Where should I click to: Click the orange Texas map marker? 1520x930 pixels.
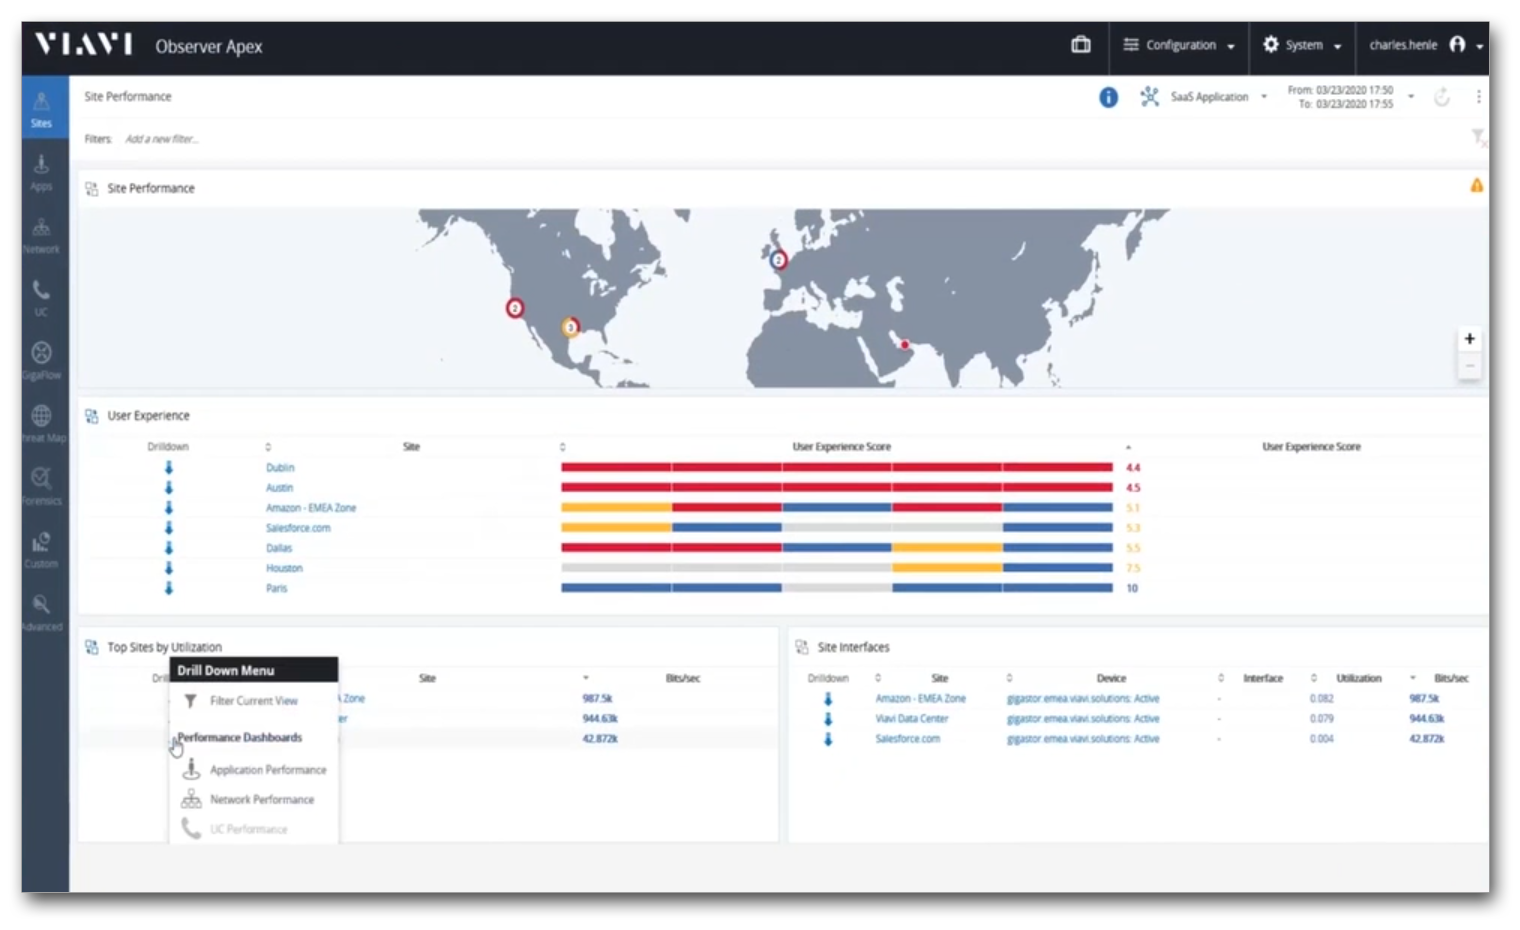[x=569, y=327]
